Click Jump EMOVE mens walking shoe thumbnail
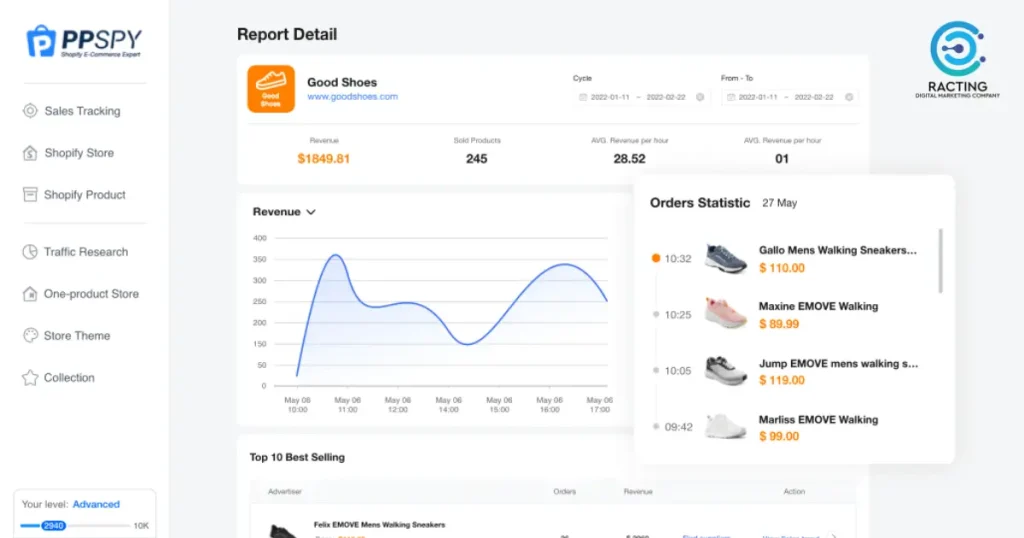Viewport: 1024px width, 538px height. (x=726, y=371)
